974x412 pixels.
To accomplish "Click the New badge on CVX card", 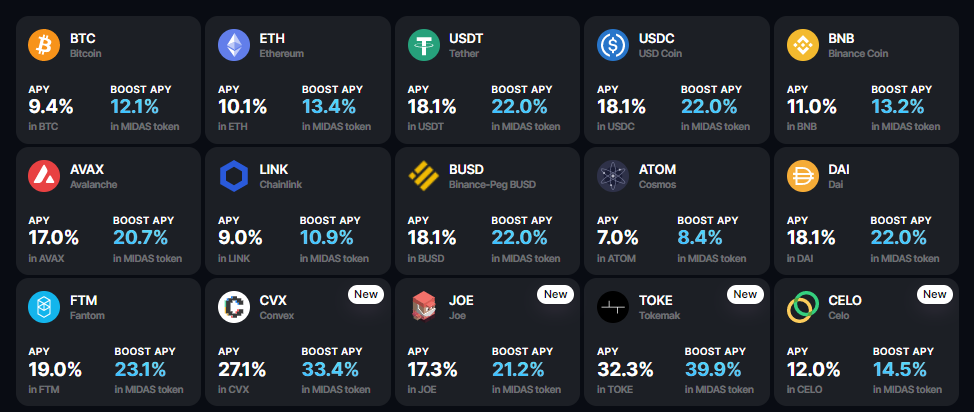I will pos(366,295).
